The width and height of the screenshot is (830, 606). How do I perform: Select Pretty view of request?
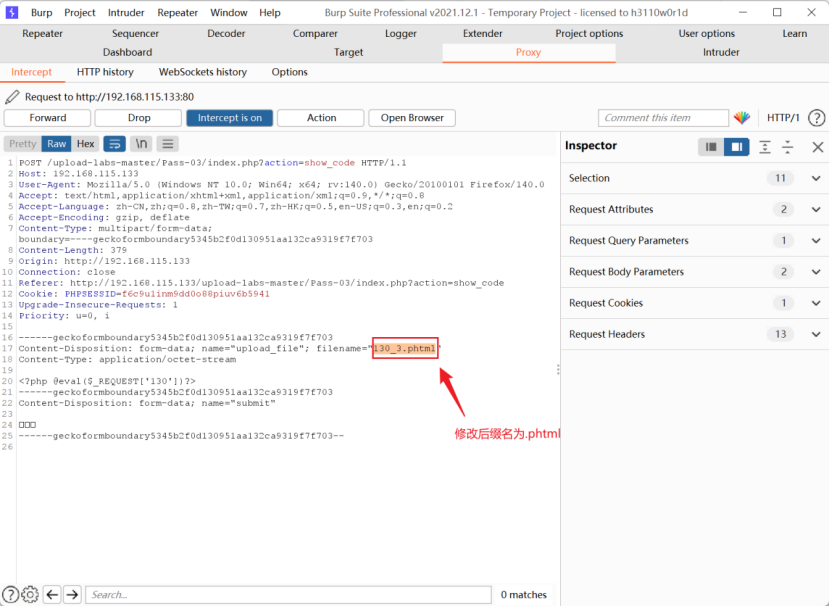point(23,144)
